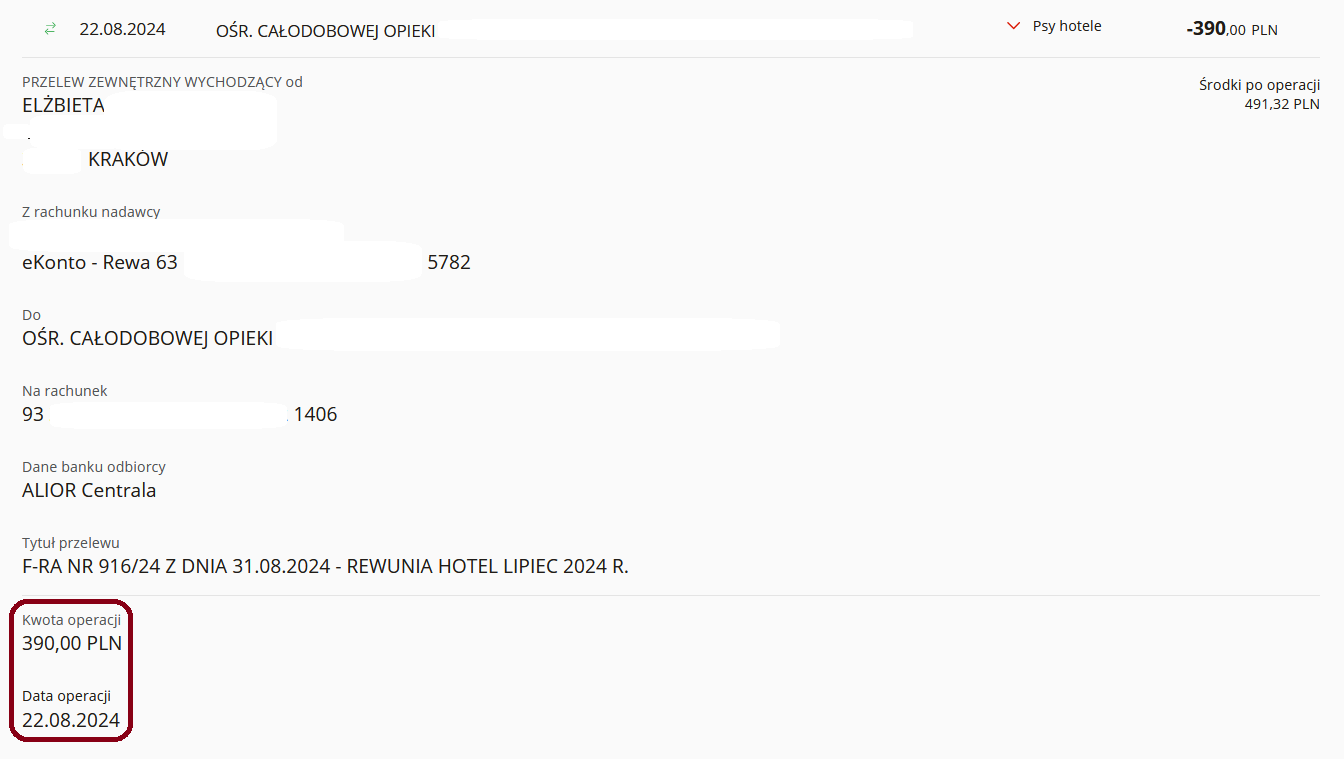This screenshot has height=759, width=1344.
Task: Click the 22.08.2024 transaction date header
Action: 122,29
